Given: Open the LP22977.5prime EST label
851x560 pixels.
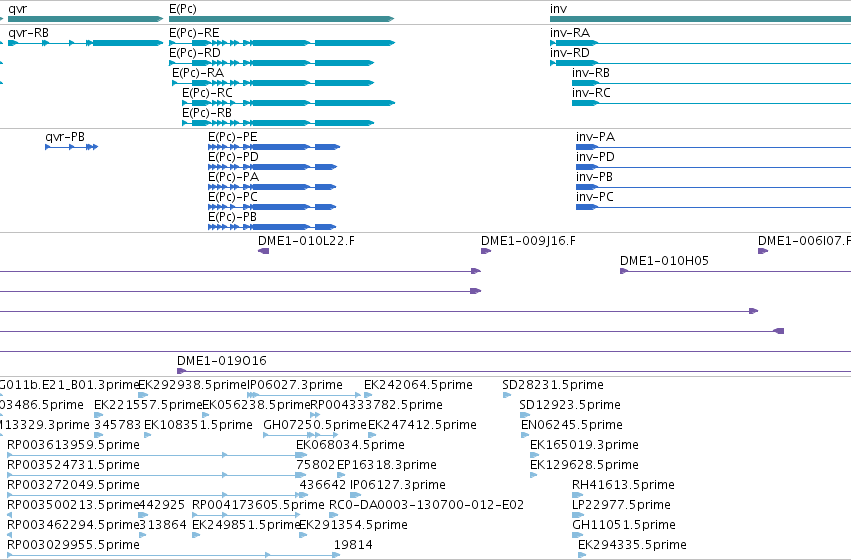Looking at the screenshot, I should [621, 505].
